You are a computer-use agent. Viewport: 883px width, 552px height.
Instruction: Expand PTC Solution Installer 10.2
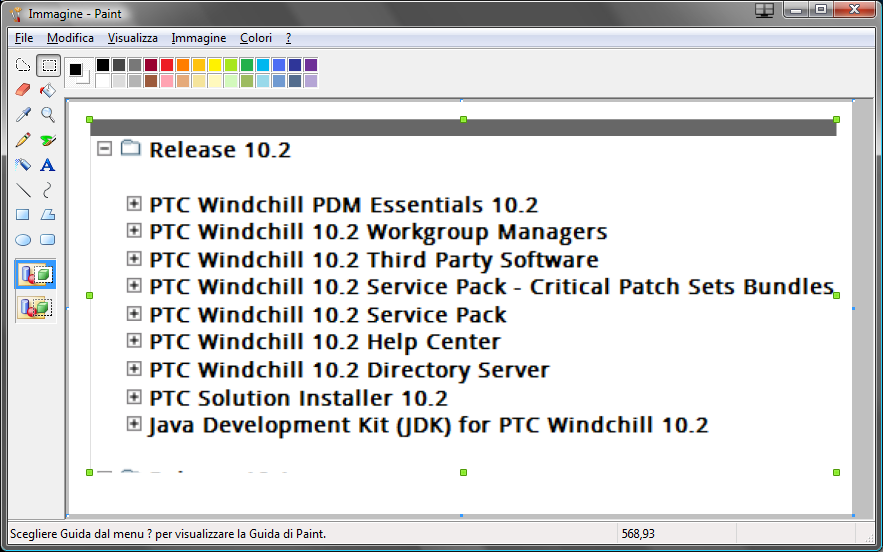133,396
